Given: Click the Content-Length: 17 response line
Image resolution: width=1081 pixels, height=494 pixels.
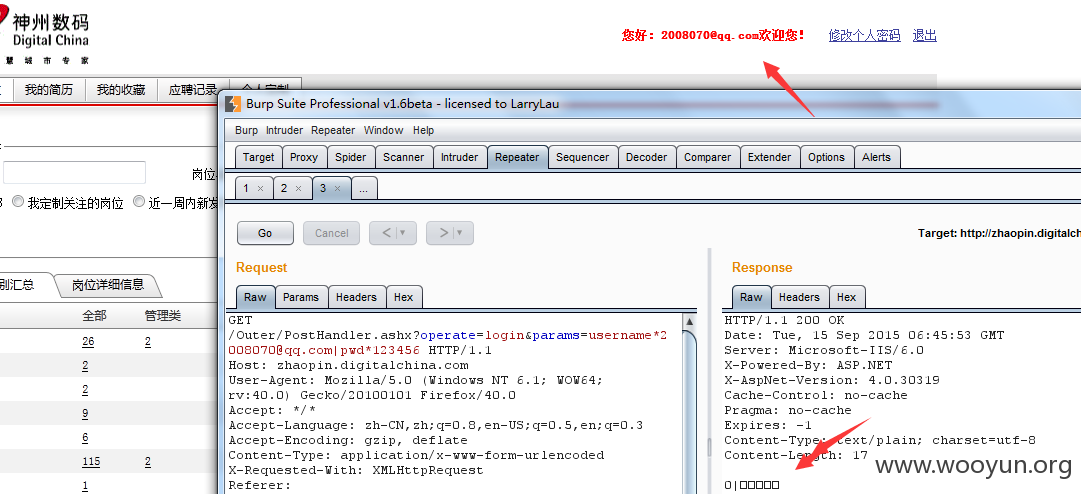Looking at the screenshot, I should point(796,455).
